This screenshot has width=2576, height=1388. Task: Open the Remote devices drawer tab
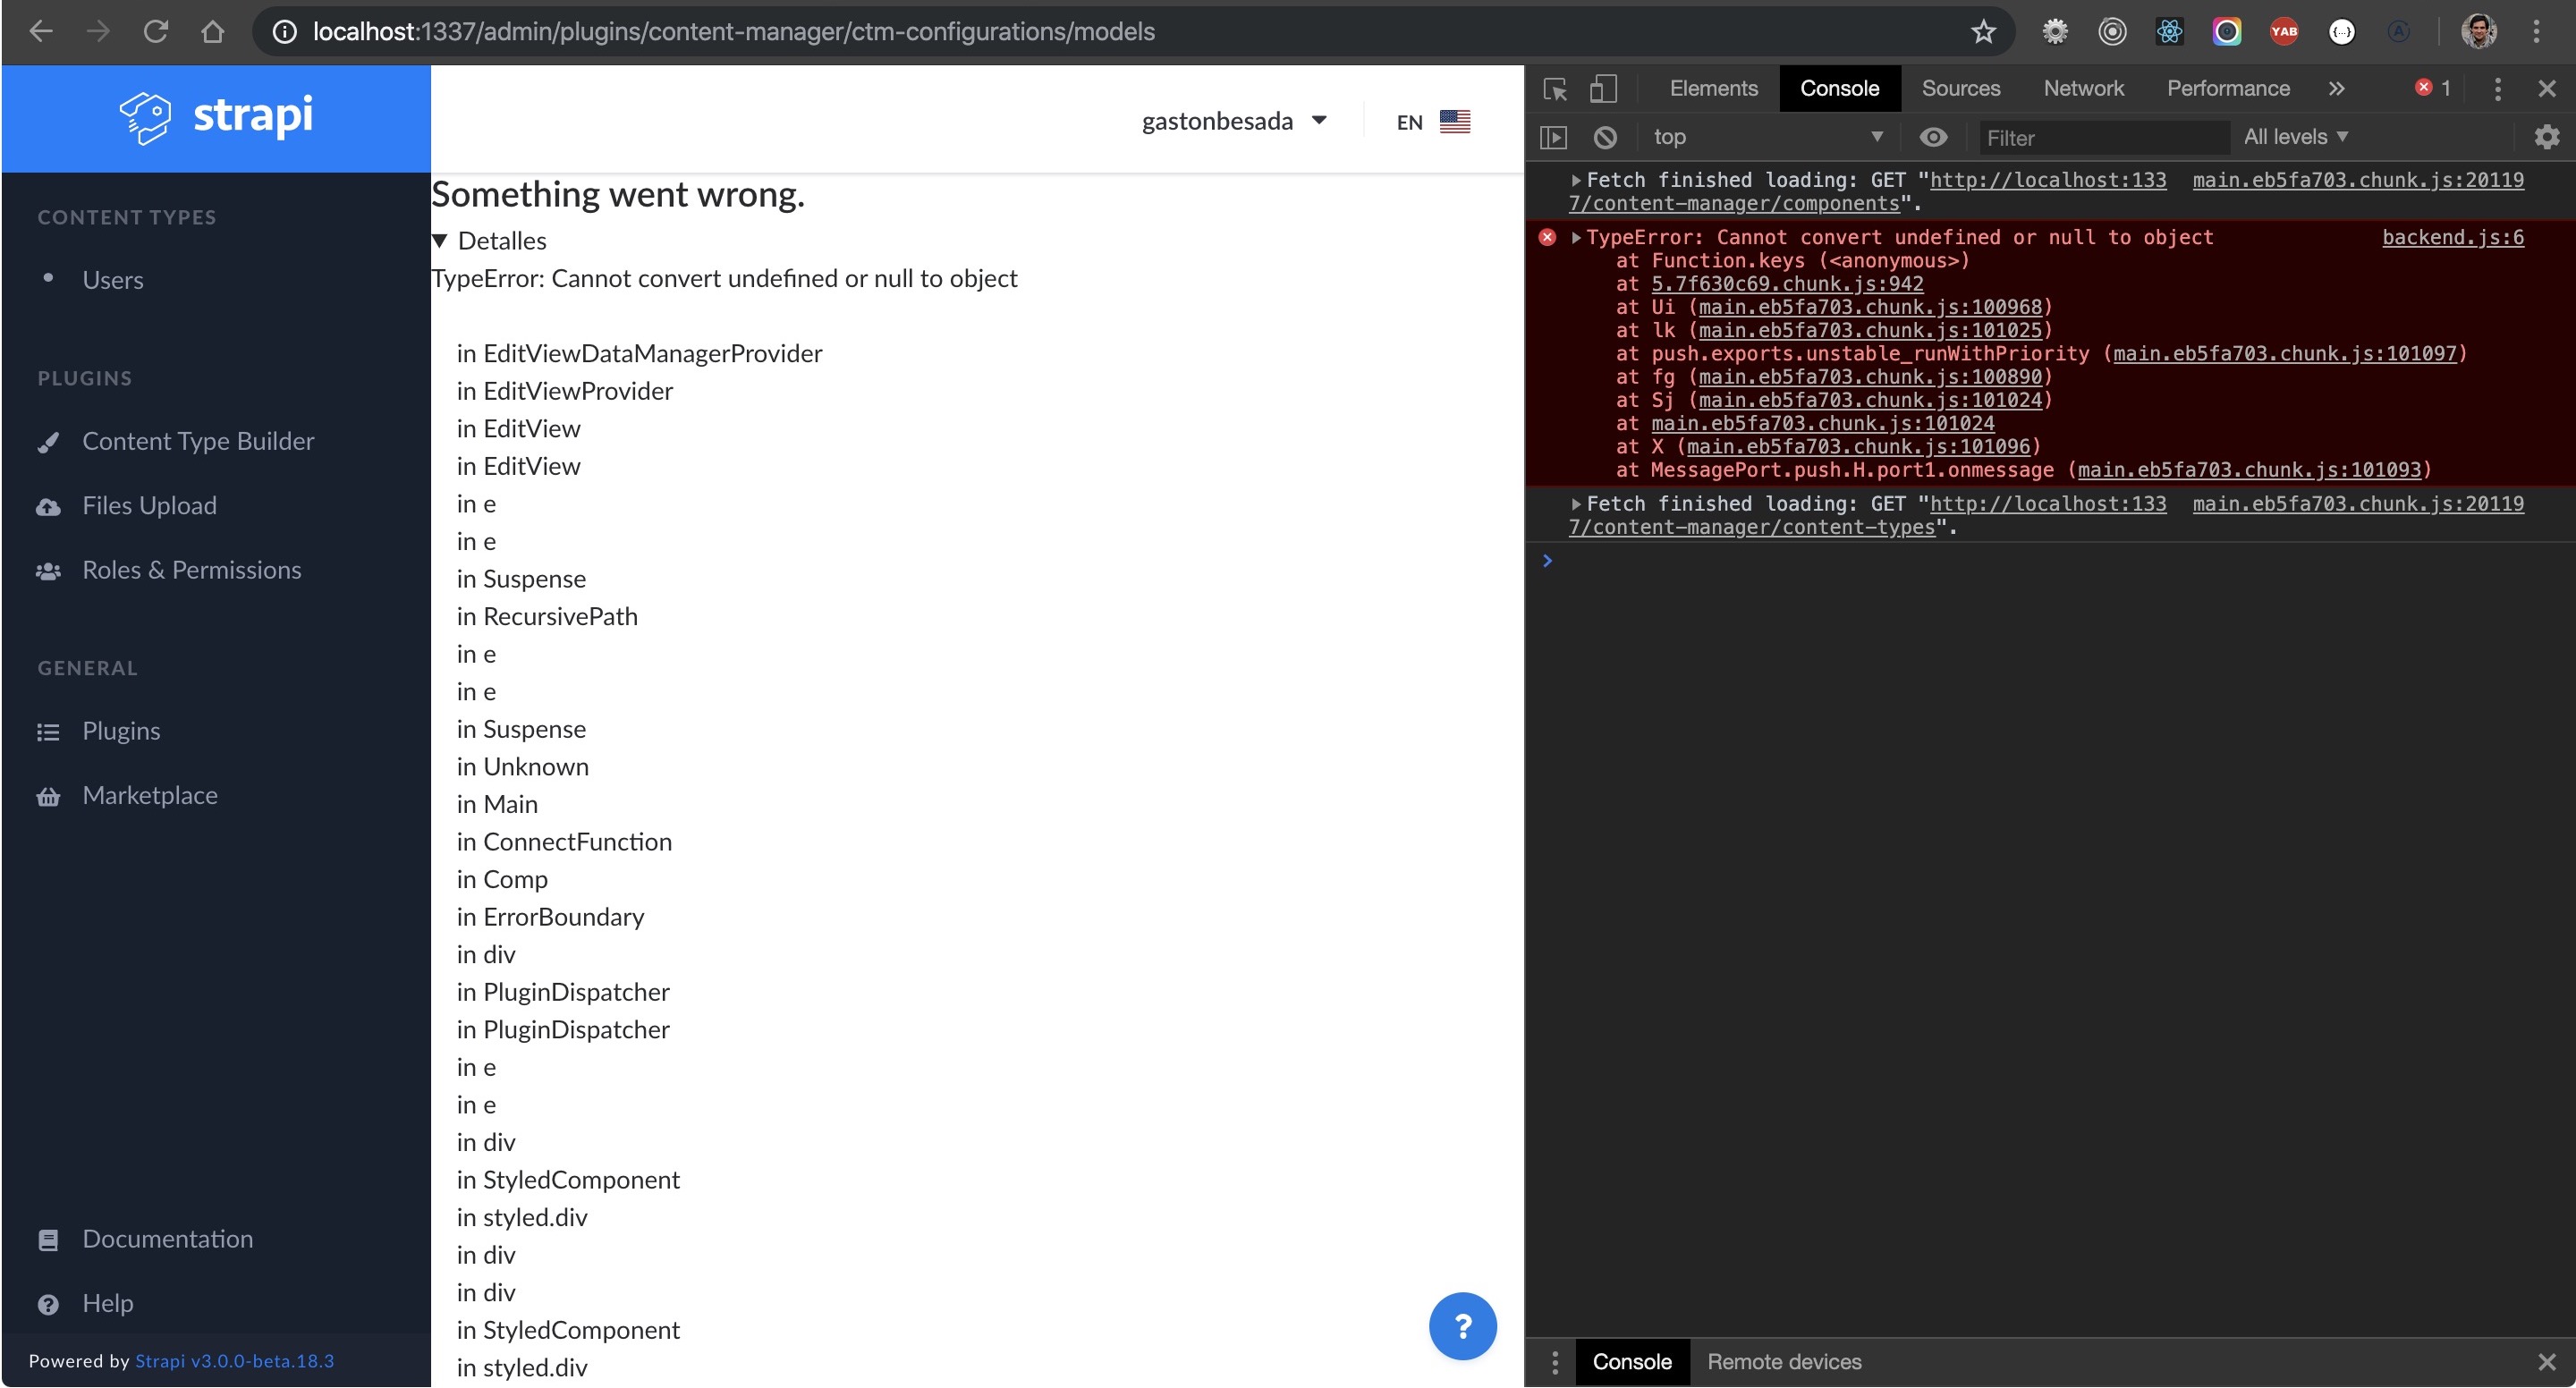point(1784,1362)
